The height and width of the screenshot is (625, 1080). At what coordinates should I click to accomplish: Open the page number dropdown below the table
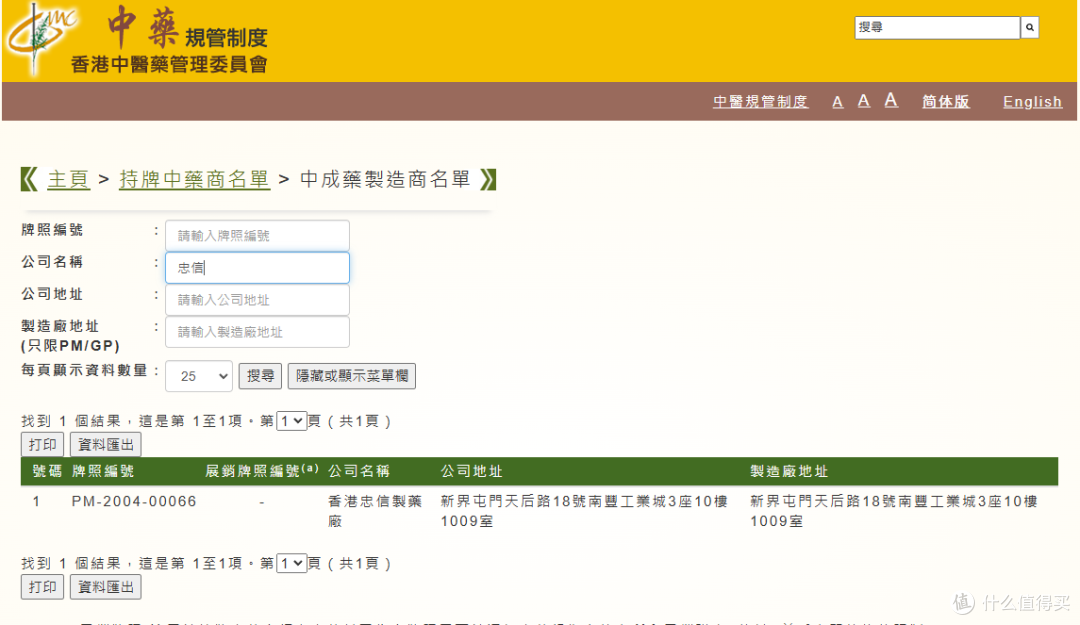[x=291, y=564]
